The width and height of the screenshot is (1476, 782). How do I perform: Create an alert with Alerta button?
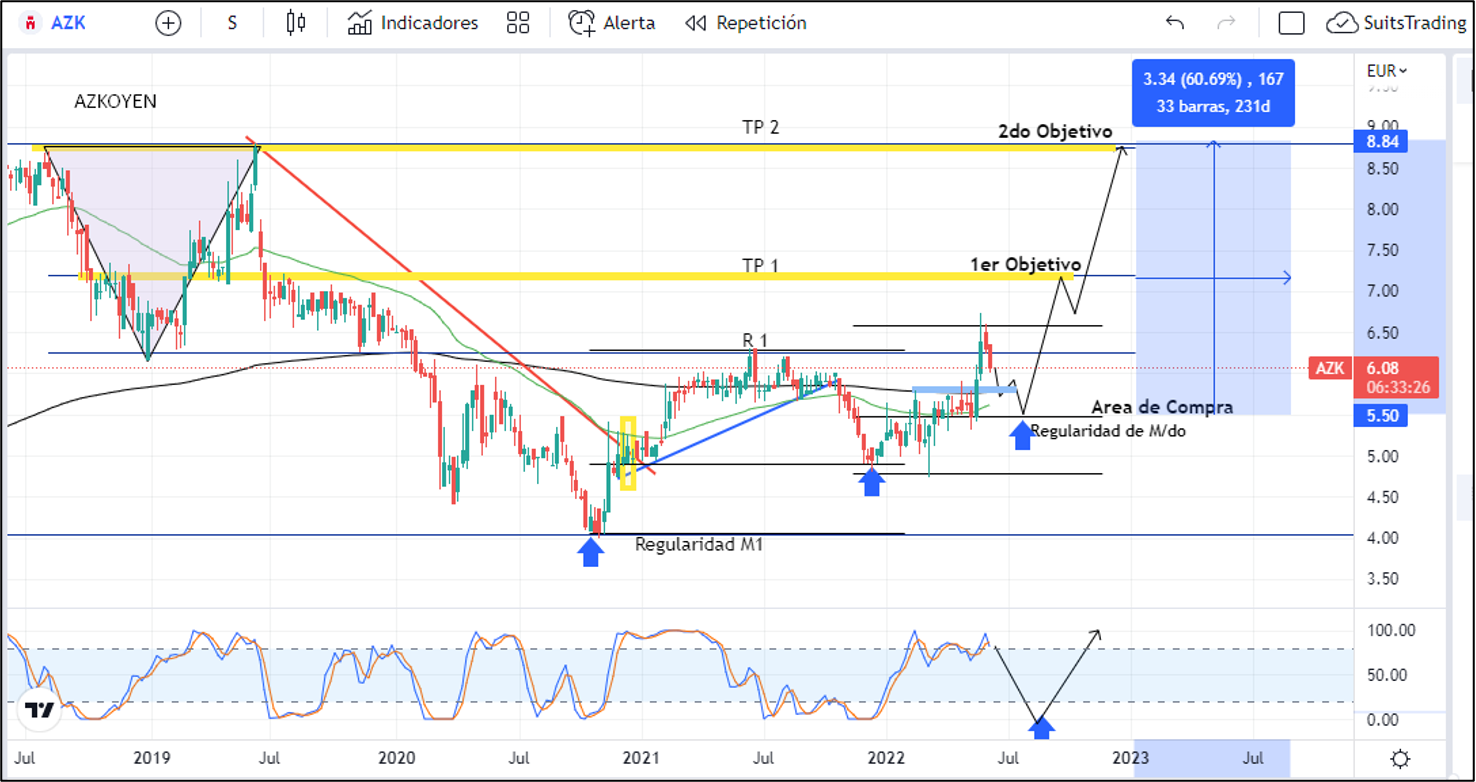click(x=612, y=23)
